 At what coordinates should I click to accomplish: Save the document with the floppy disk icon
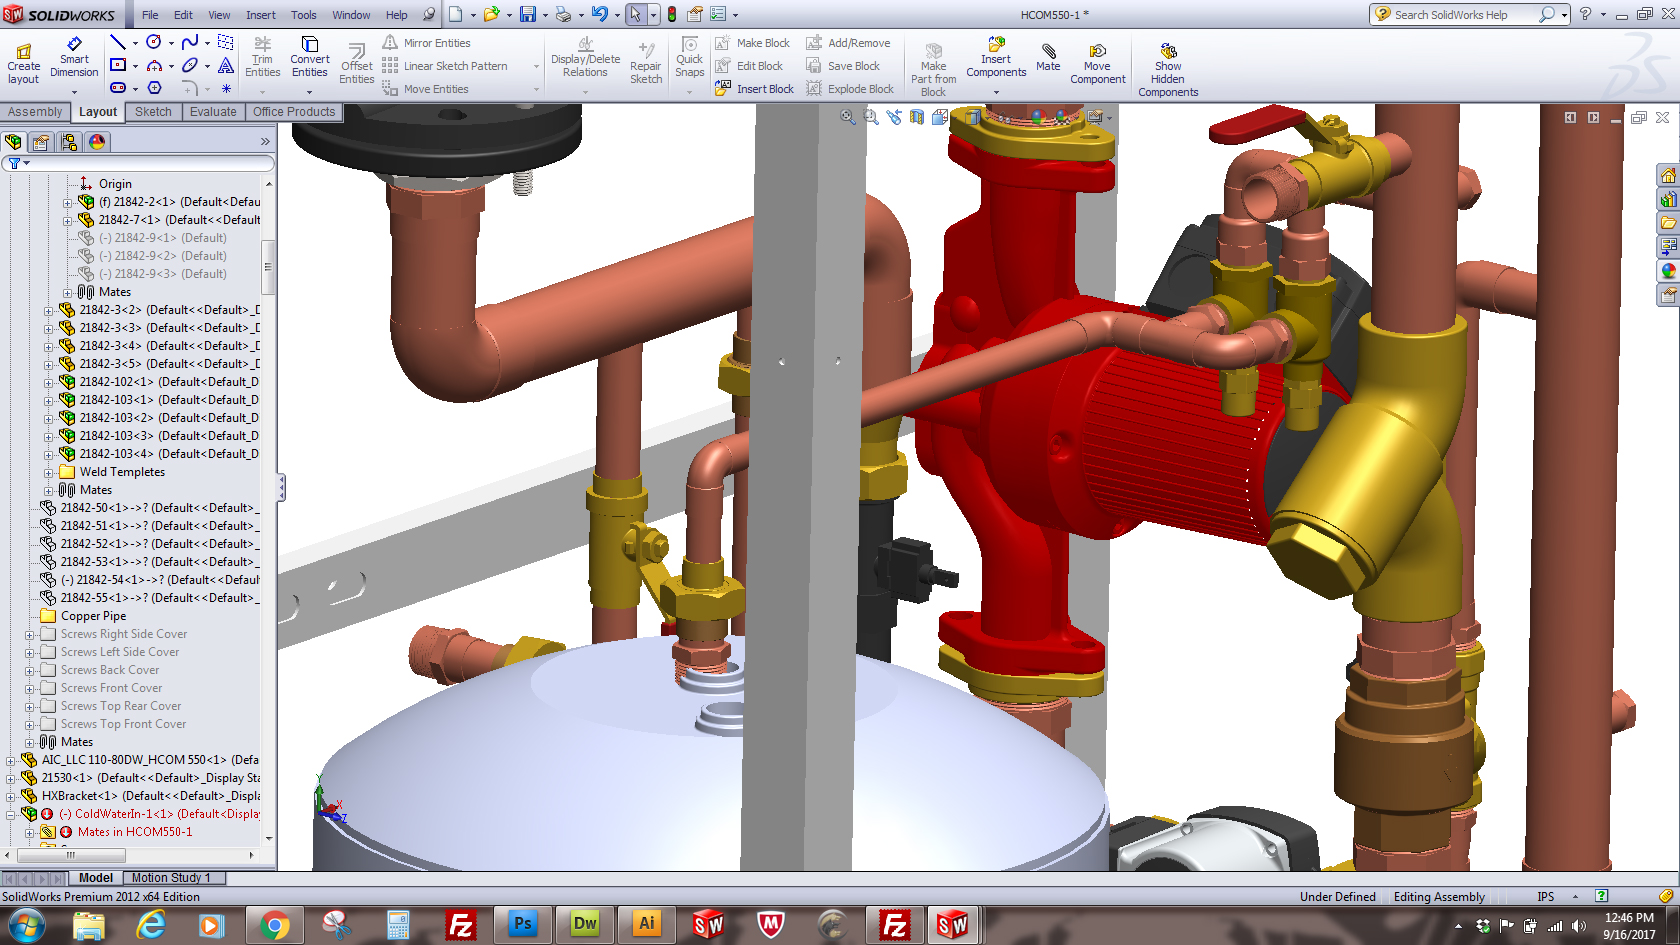point(527,14)
